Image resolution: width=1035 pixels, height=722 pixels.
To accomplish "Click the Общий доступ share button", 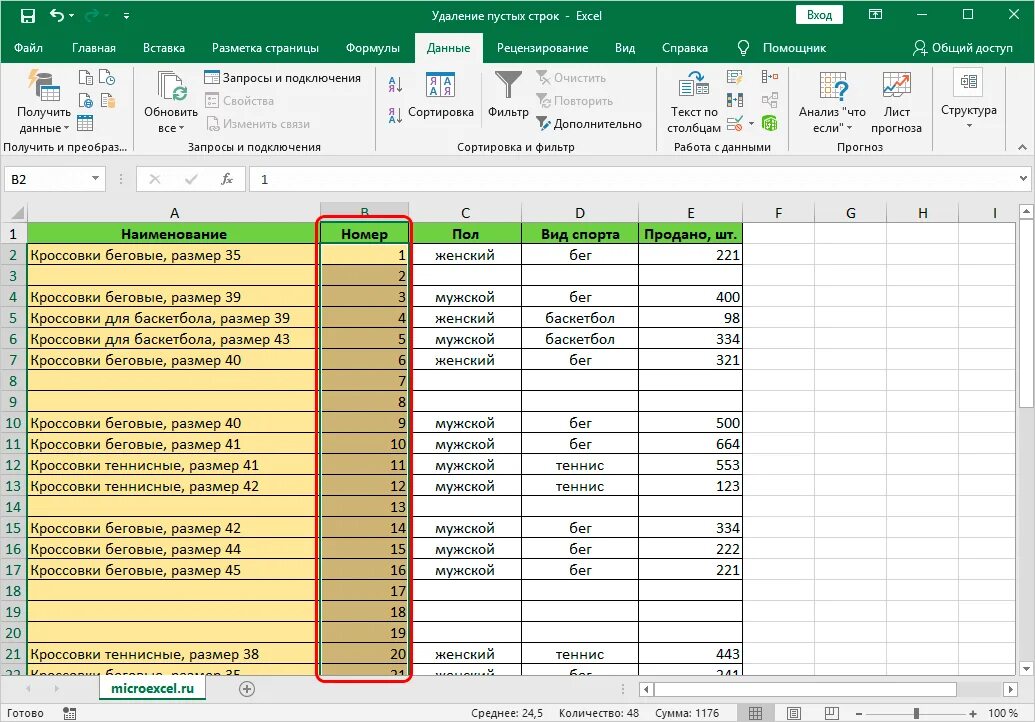I will (962, 48).
